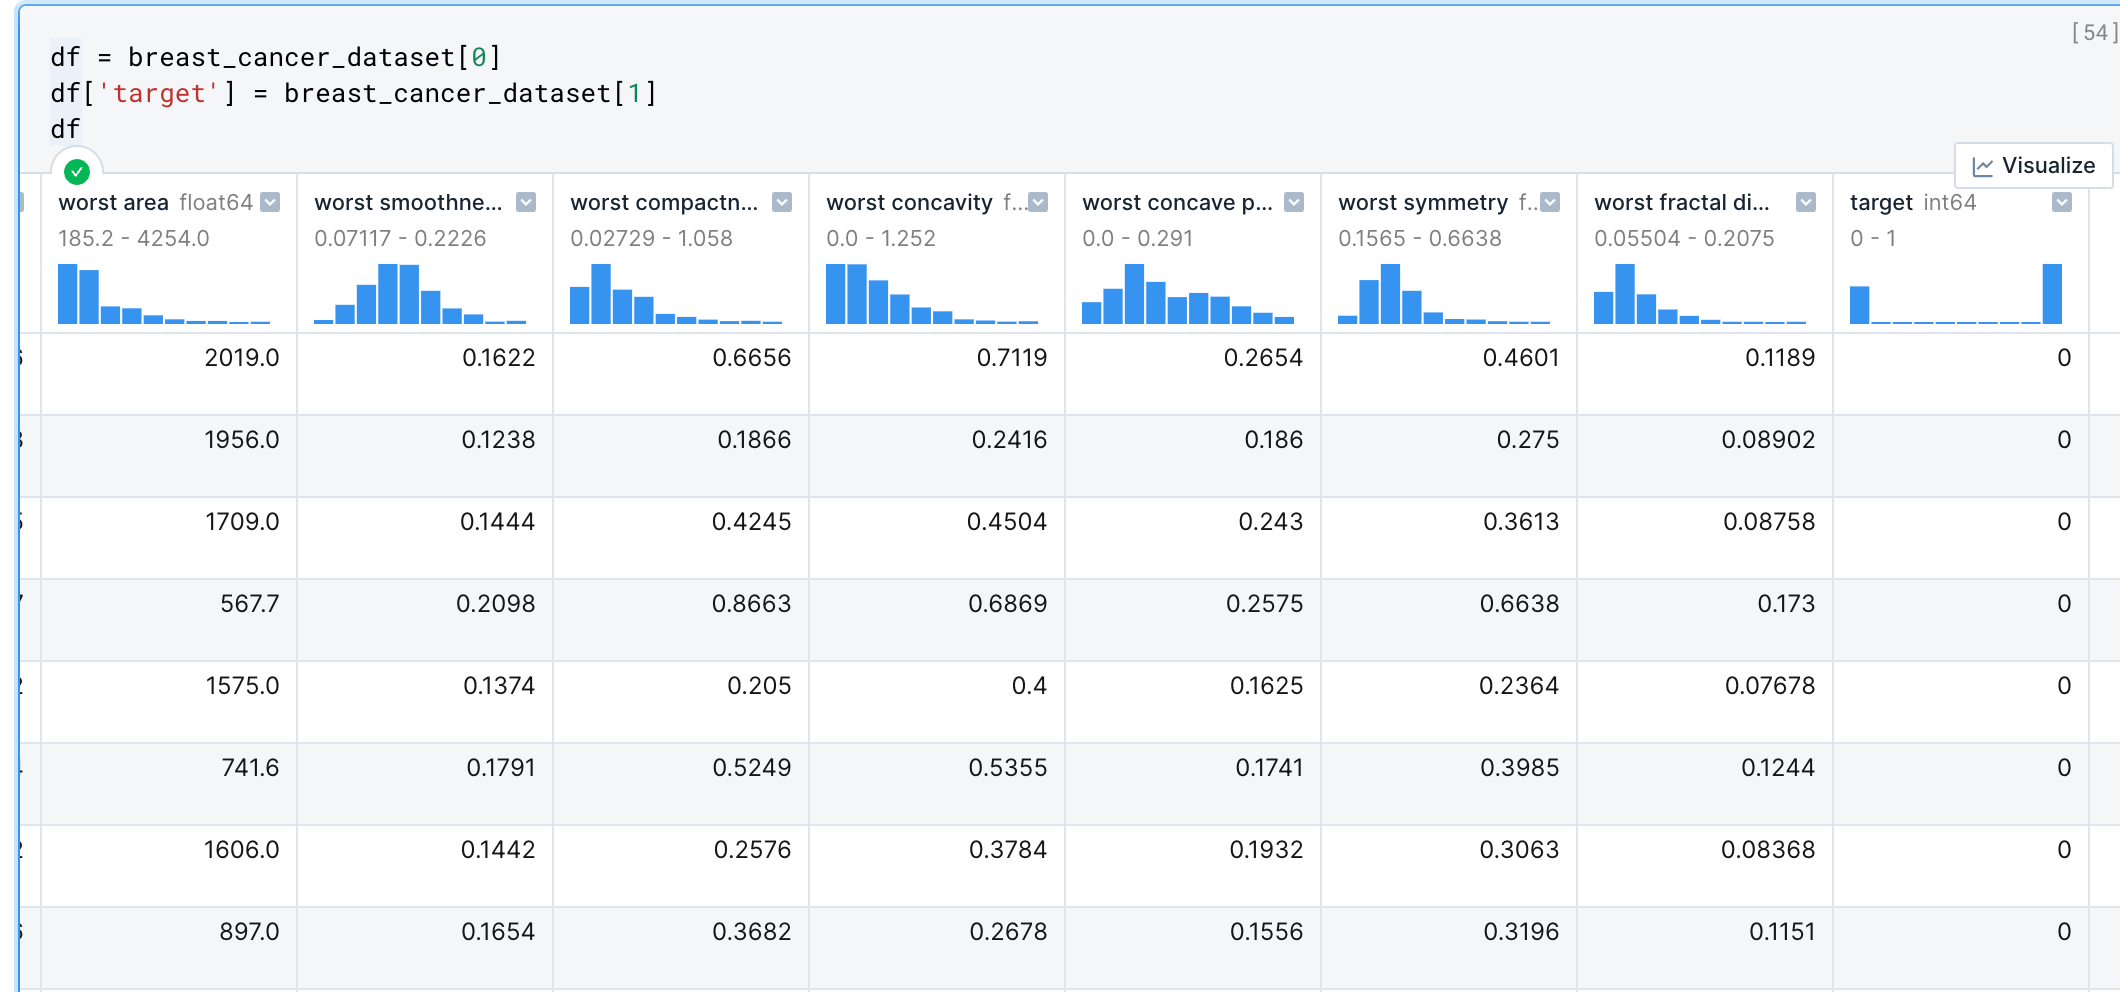Click the worst area histogram chart
This screenshot has width=2120, height=992.
click(164, 294)
